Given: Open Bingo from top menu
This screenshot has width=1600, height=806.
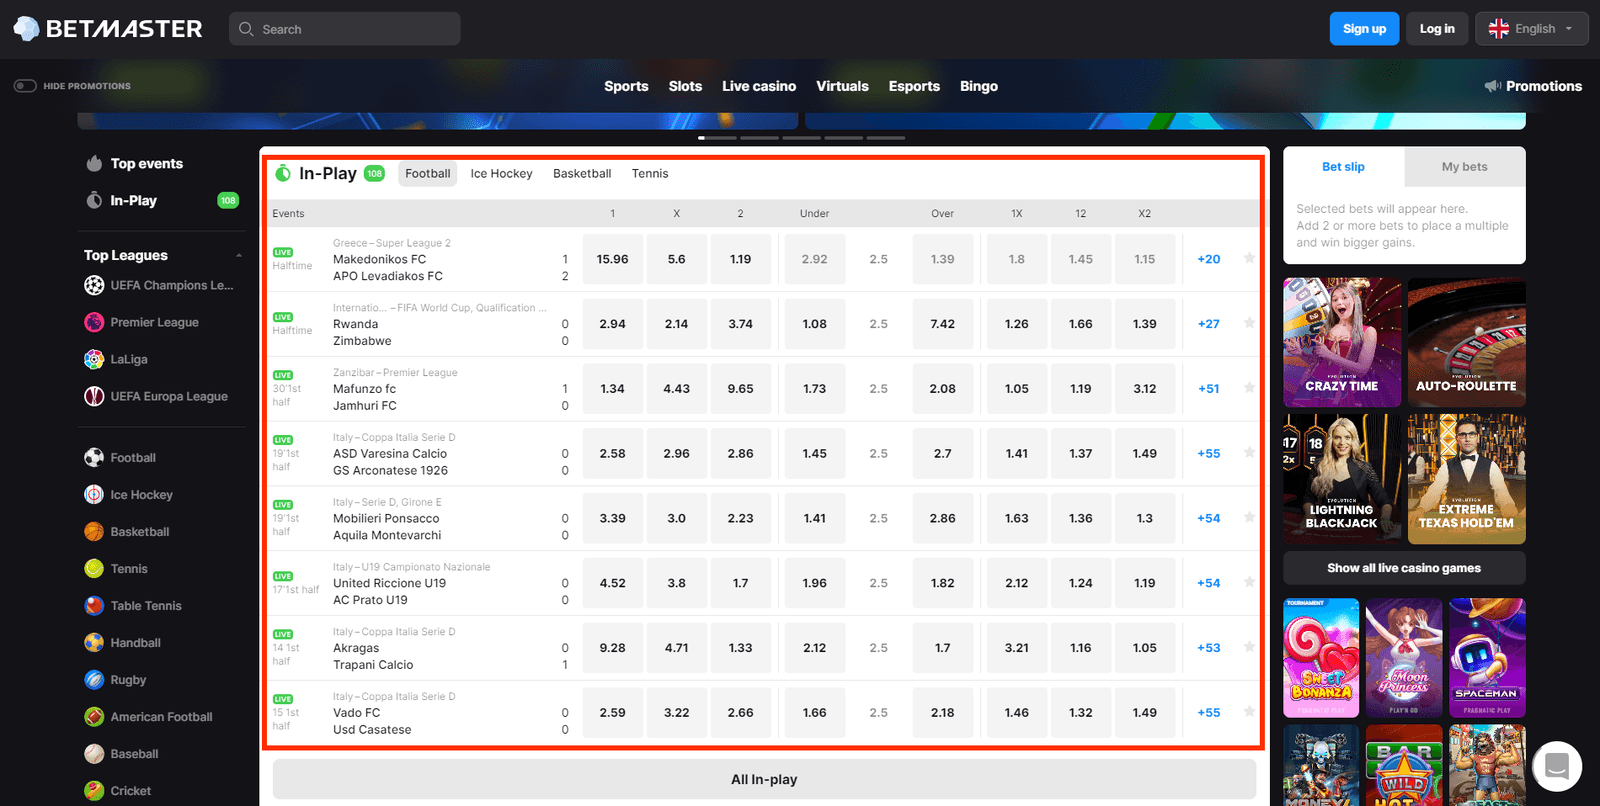Looking at the screenshot, I should 979,86.
